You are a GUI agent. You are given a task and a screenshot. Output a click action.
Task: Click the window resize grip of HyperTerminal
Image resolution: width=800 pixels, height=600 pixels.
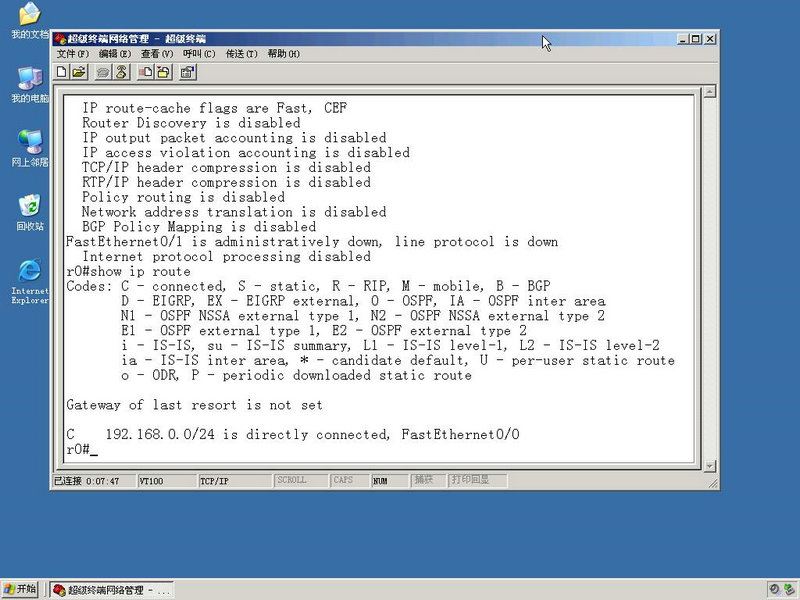713,483
